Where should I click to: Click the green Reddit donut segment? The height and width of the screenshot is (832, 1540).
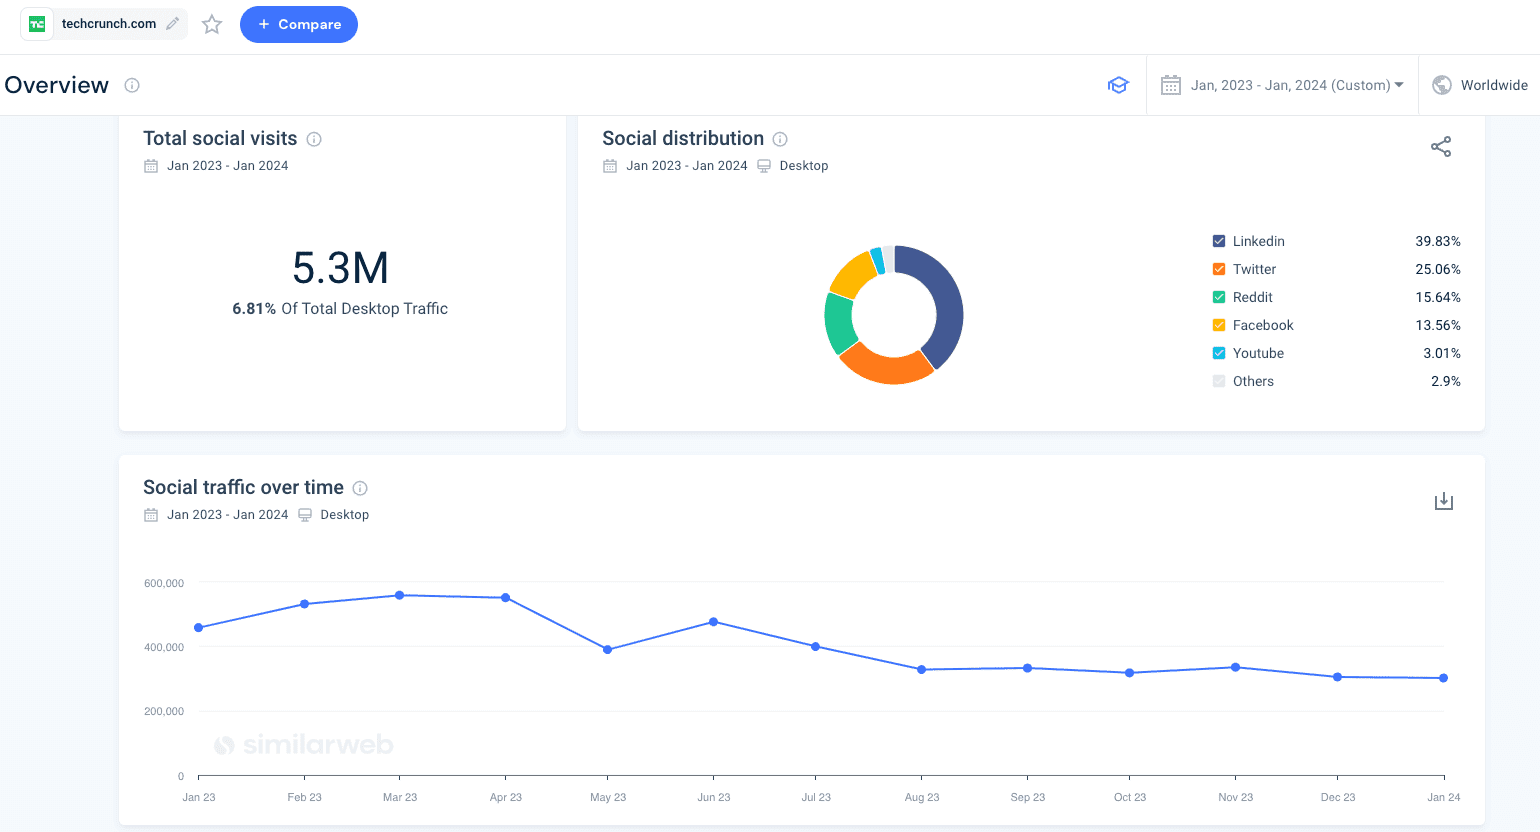839,323
